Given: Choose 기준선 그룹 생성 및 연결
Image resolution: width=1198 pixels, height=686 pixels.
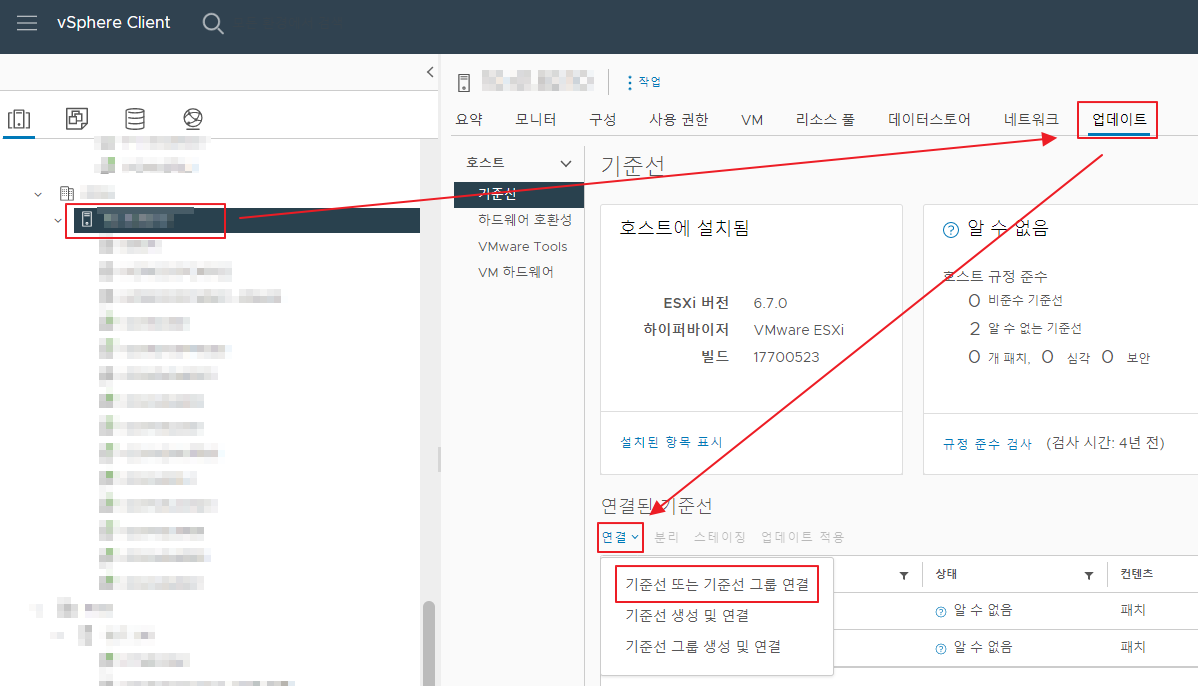Looking at the screenshot, I should tap(703, 646).
